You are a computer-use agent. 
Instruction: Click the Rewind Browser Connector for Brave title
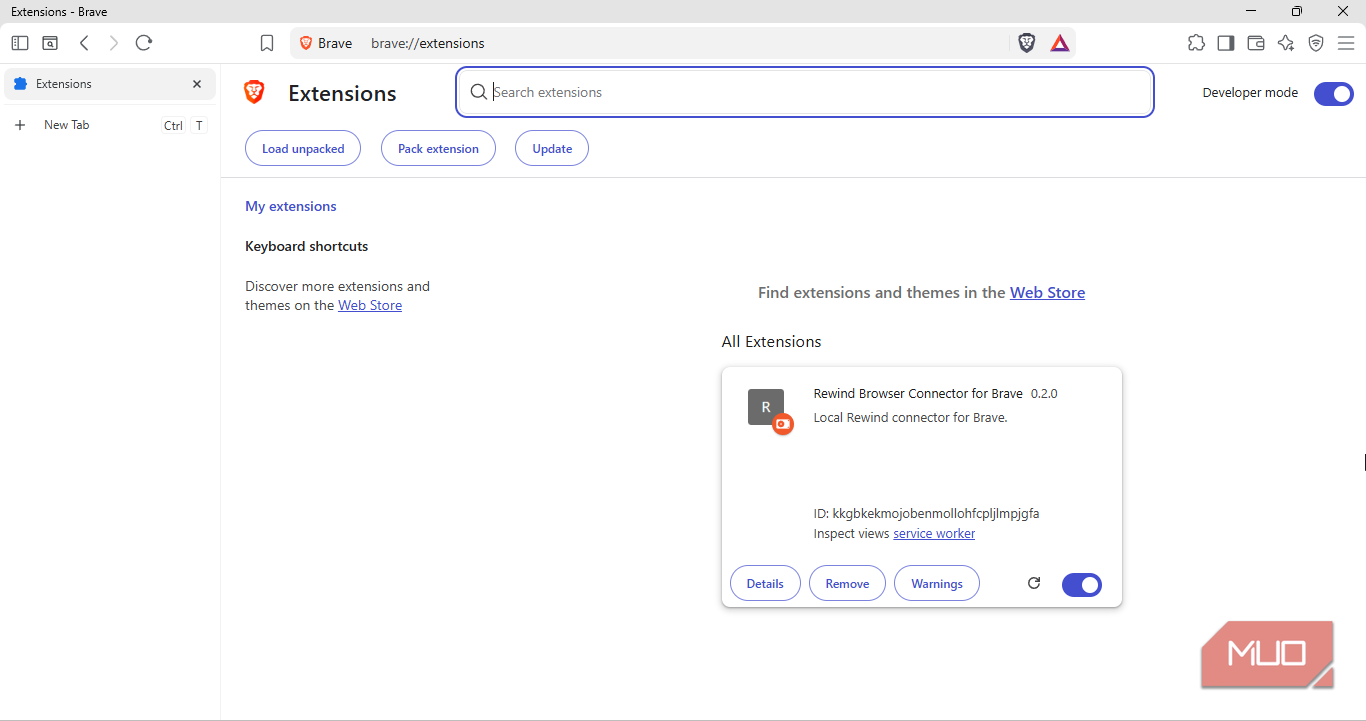(918, 394)
